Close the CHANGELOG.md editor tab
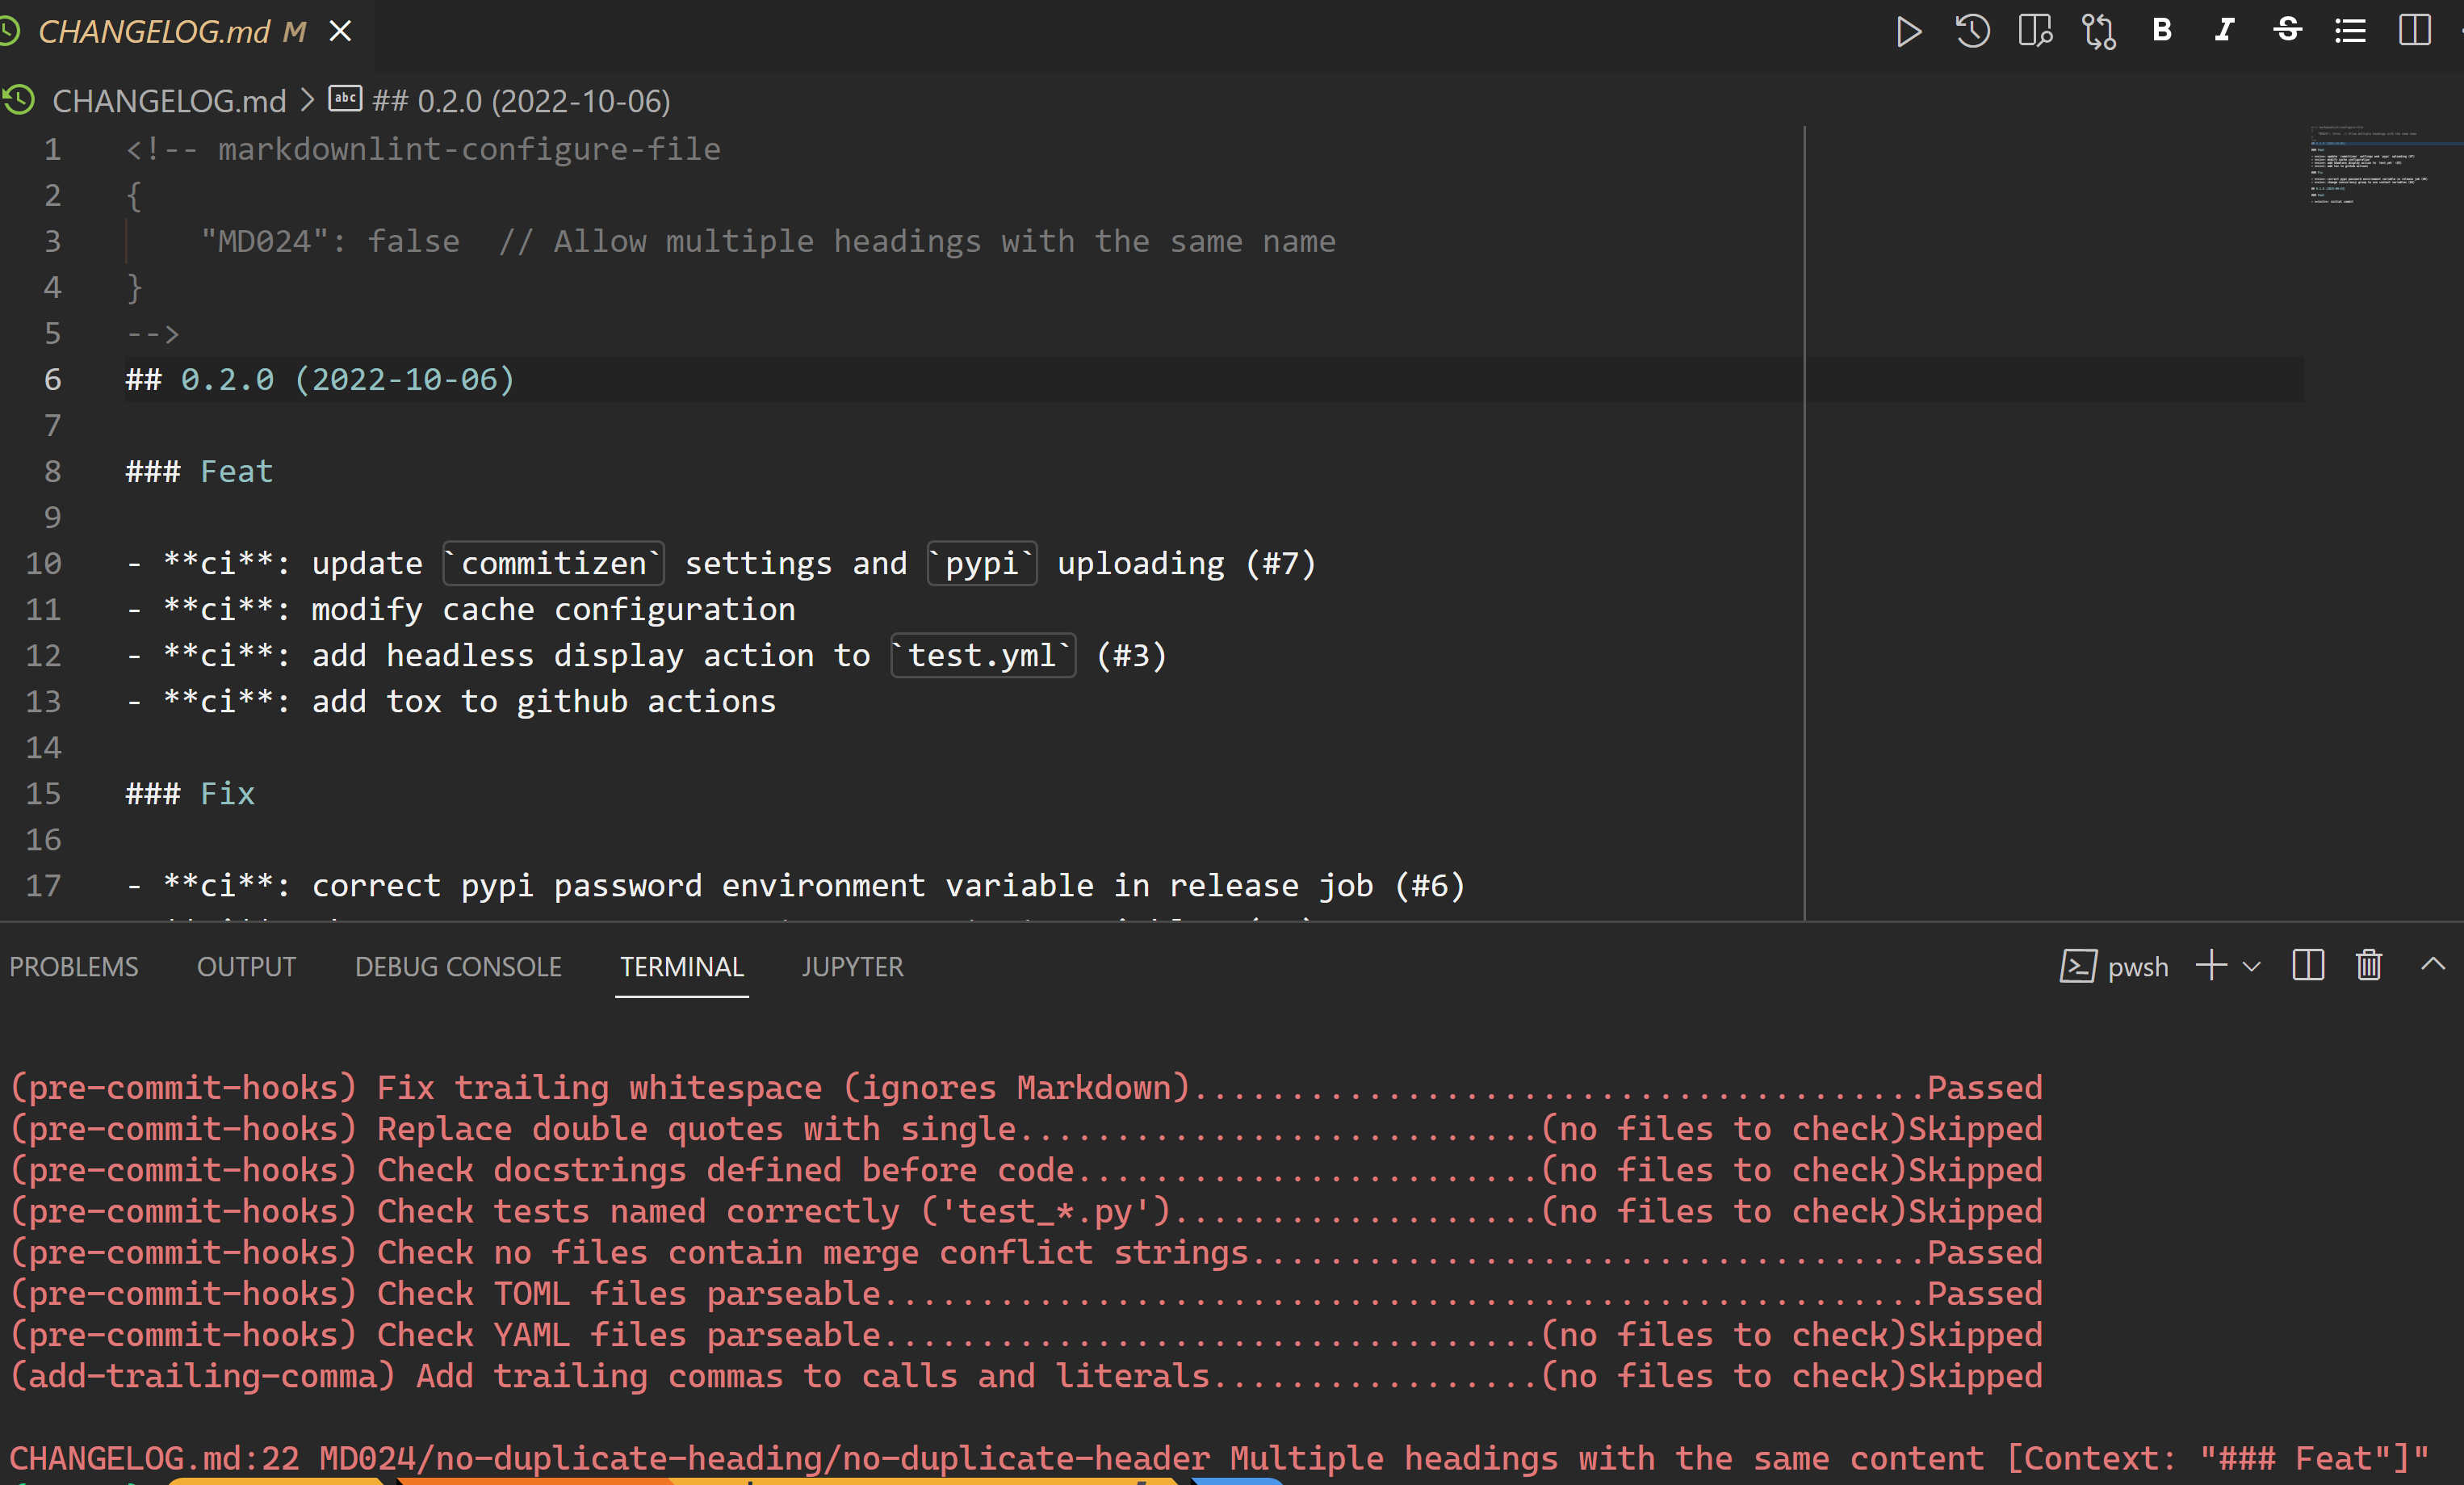This screenshot has height=1485, width=2464. 341,32
